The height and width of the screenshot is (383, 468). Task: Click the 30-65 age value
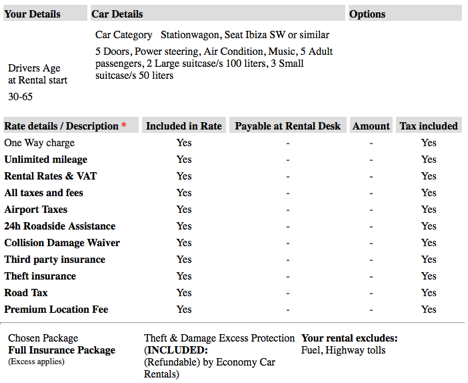(20, 97)
